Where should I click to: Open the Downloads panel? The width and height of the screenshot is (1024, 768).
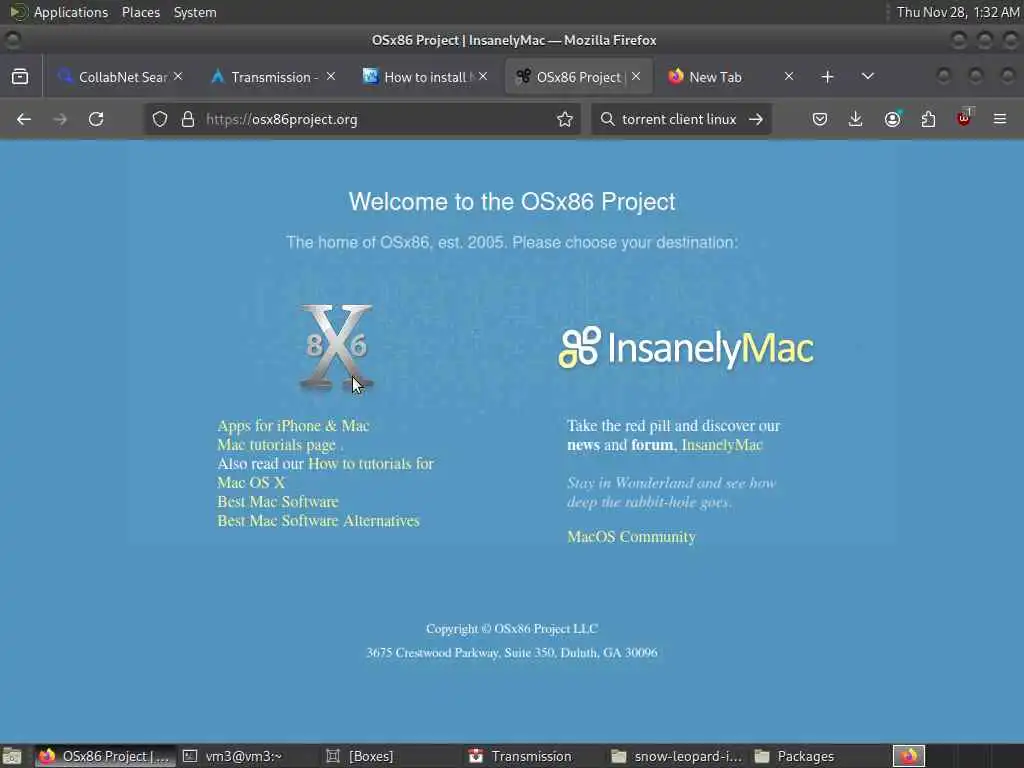[x=856, y=119]
